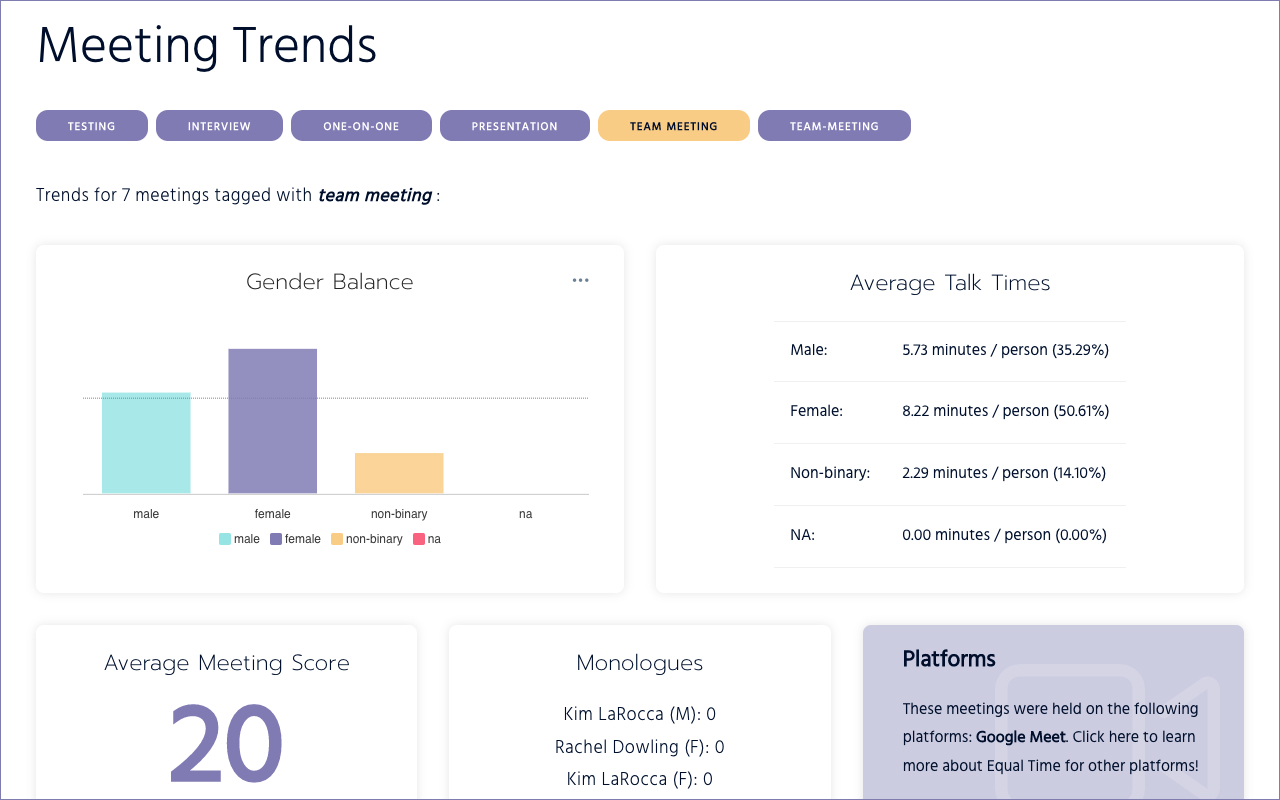Toggle the male legend swatch
The height and width of the screenshot is (800, 1280).
pos(225,539)
